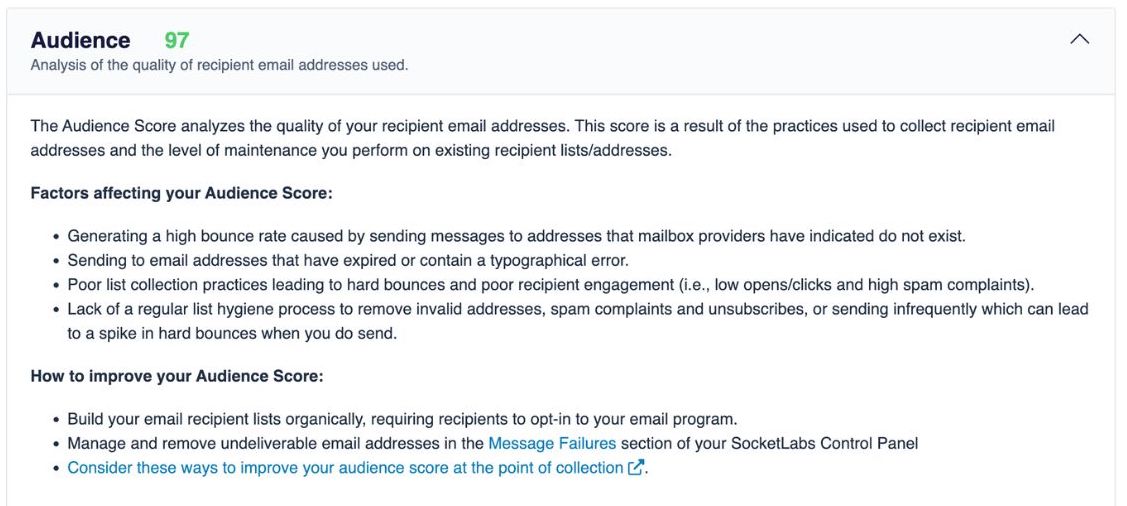Click the Audience Score intro paragraph

point(543,139)
